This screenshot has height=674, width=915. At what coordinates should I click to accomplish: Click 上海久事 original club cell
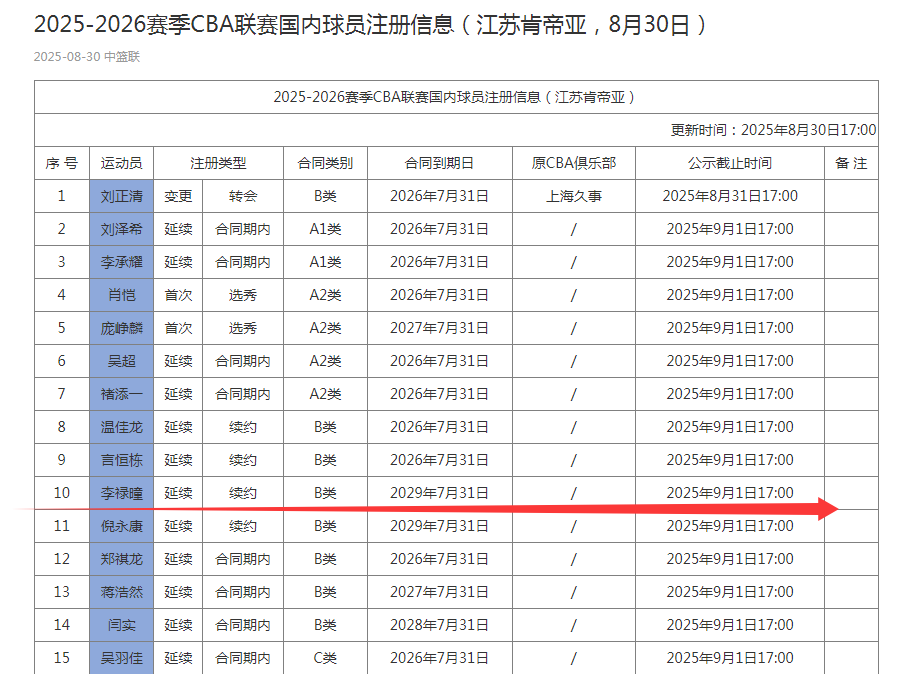[574, 196]
